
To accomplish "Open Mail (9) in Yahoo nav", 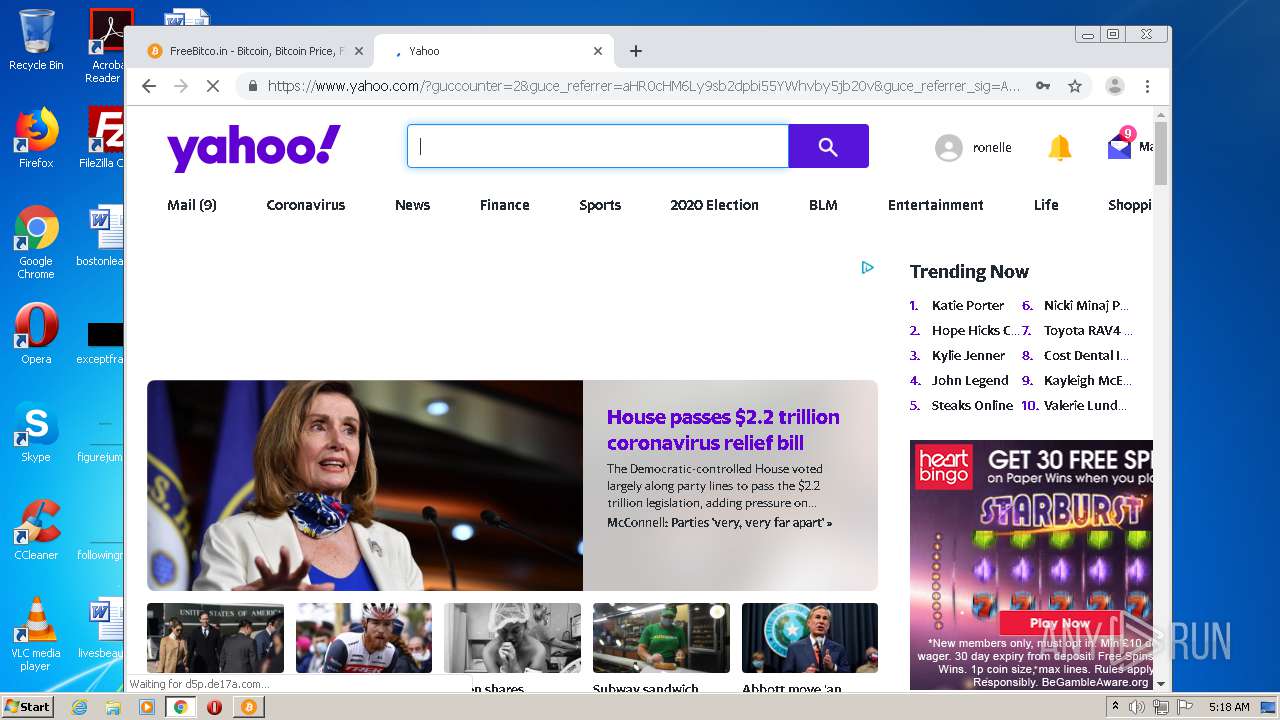I will tap(192, 205).
